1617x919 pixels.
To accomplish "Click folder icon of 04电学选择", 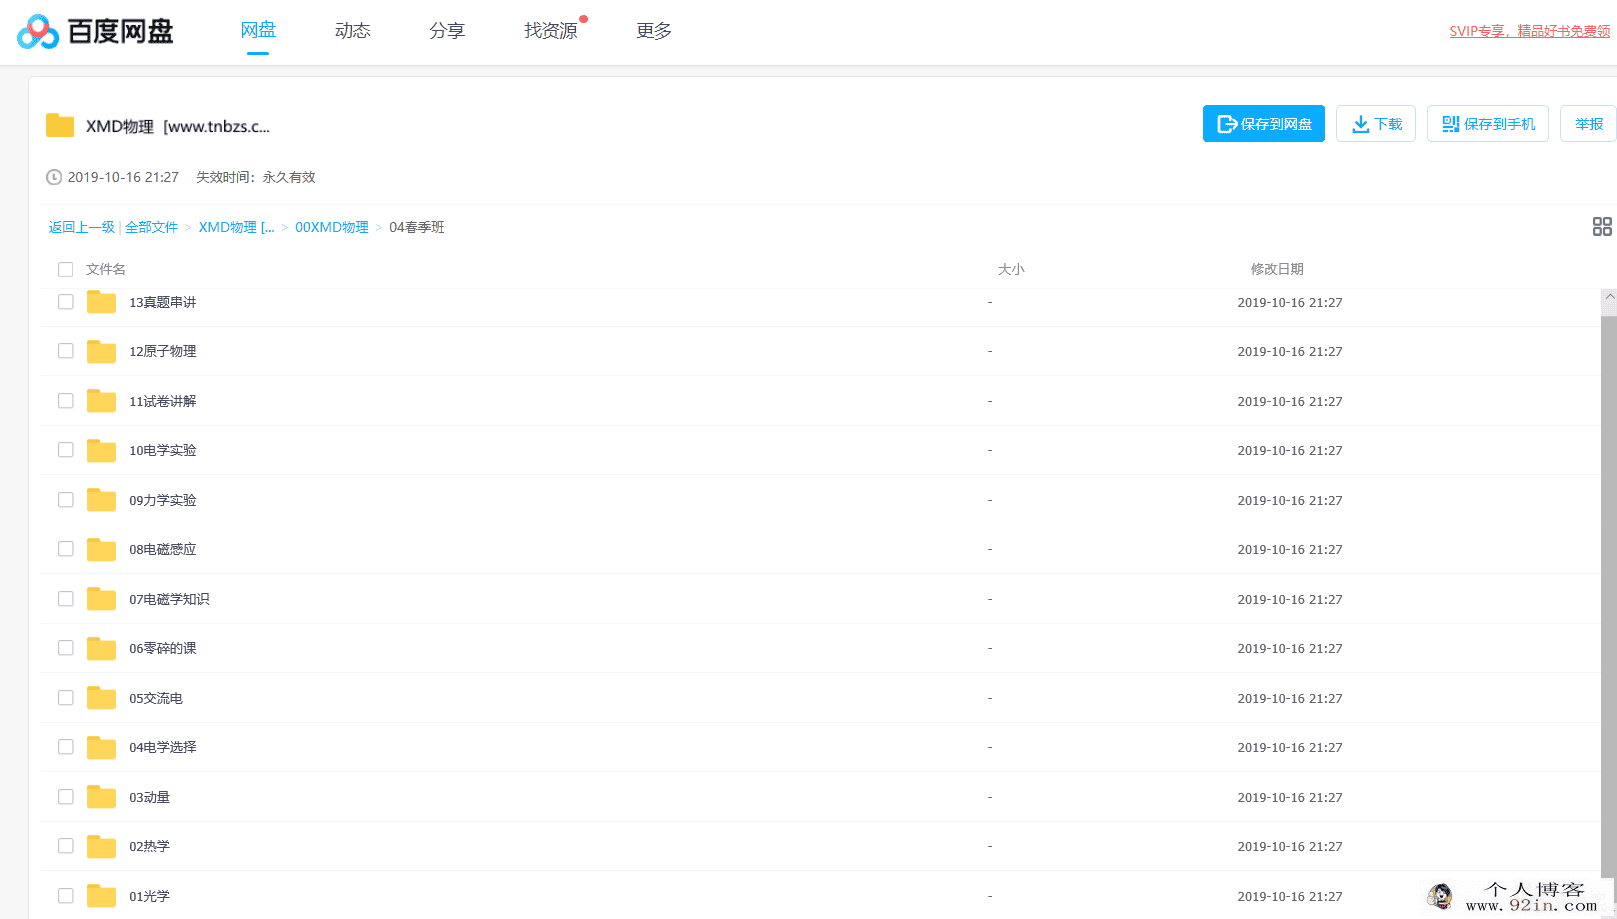I will (101, 747).
